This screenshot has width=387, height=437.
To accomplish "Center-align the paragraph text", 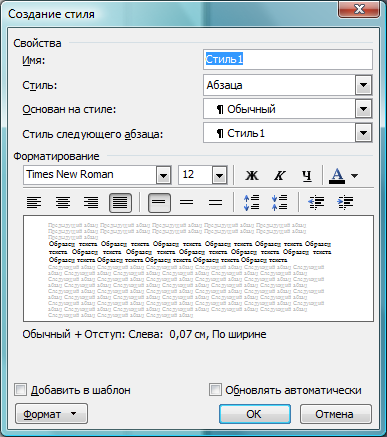I will pyautogui.click(x=63, y=202).
